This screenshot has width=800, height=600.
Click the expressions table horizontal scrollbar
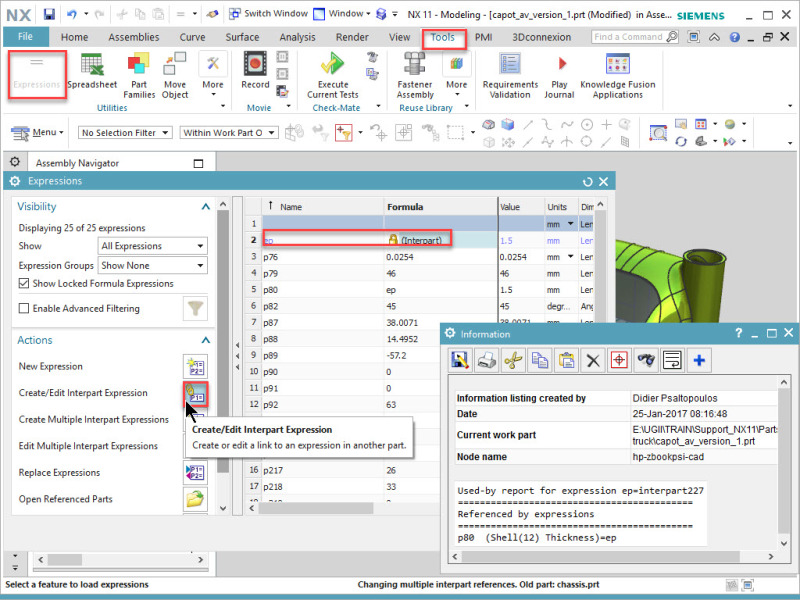pyautogui.click(x=316, y=508)
